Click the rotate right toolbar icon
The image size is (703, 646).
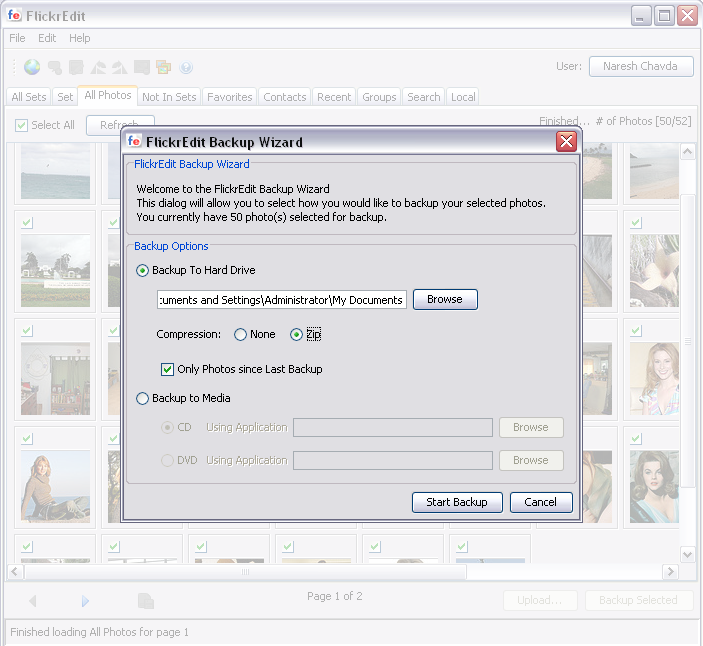click(120, 68)
